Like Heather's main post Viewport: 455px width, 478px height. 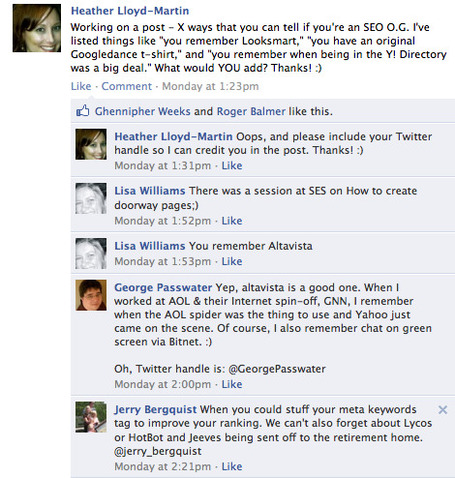pyautogui.click(x=81, y=86)
